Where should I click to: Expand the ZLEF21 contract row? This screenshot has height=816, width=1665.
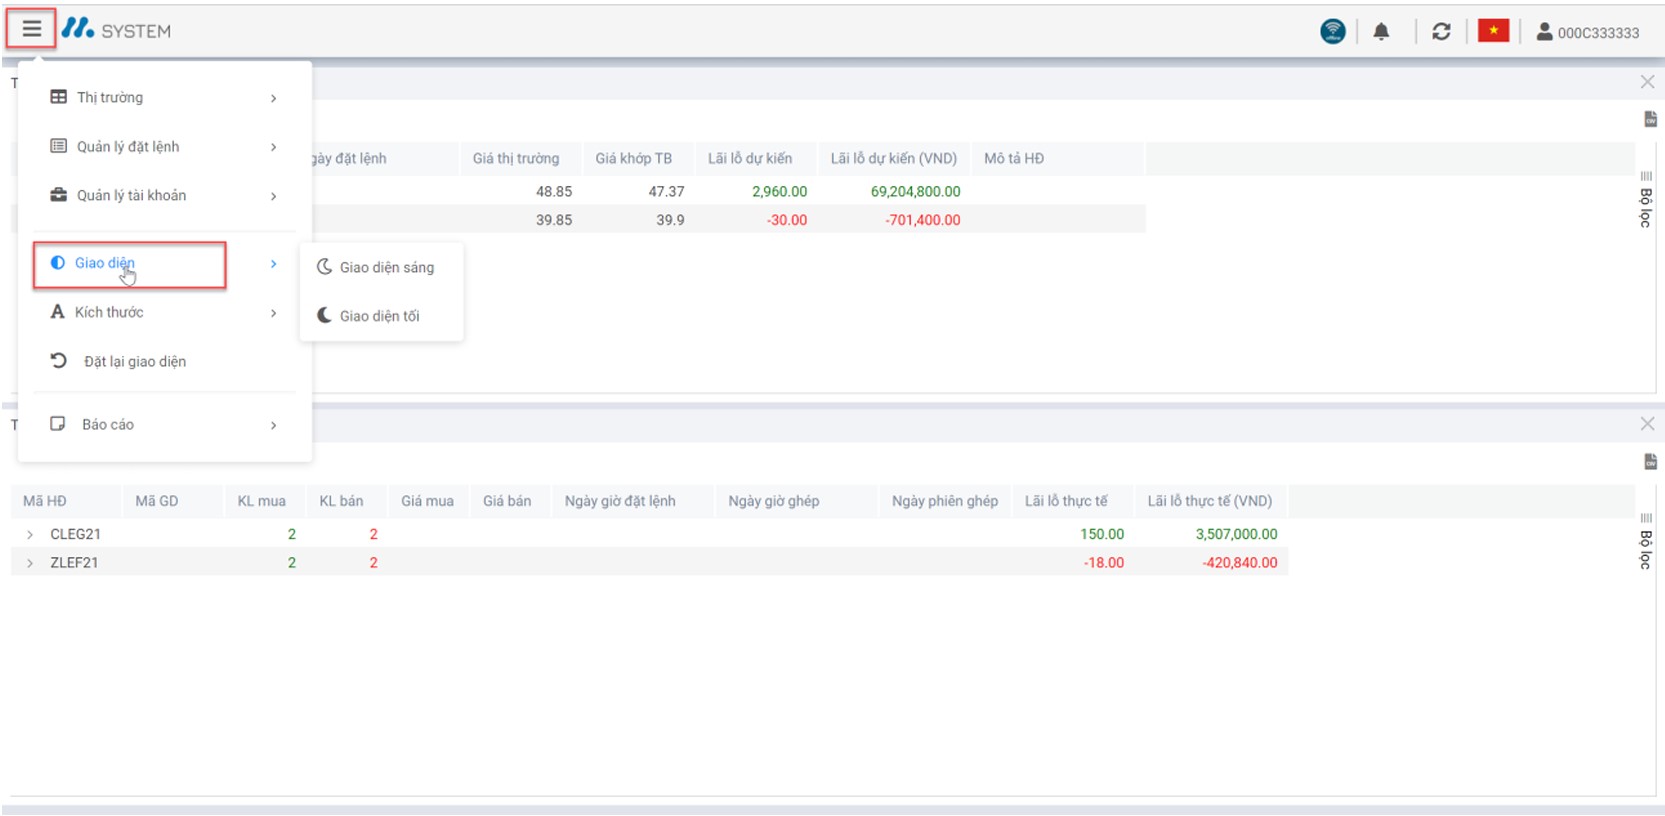[30, 563]
